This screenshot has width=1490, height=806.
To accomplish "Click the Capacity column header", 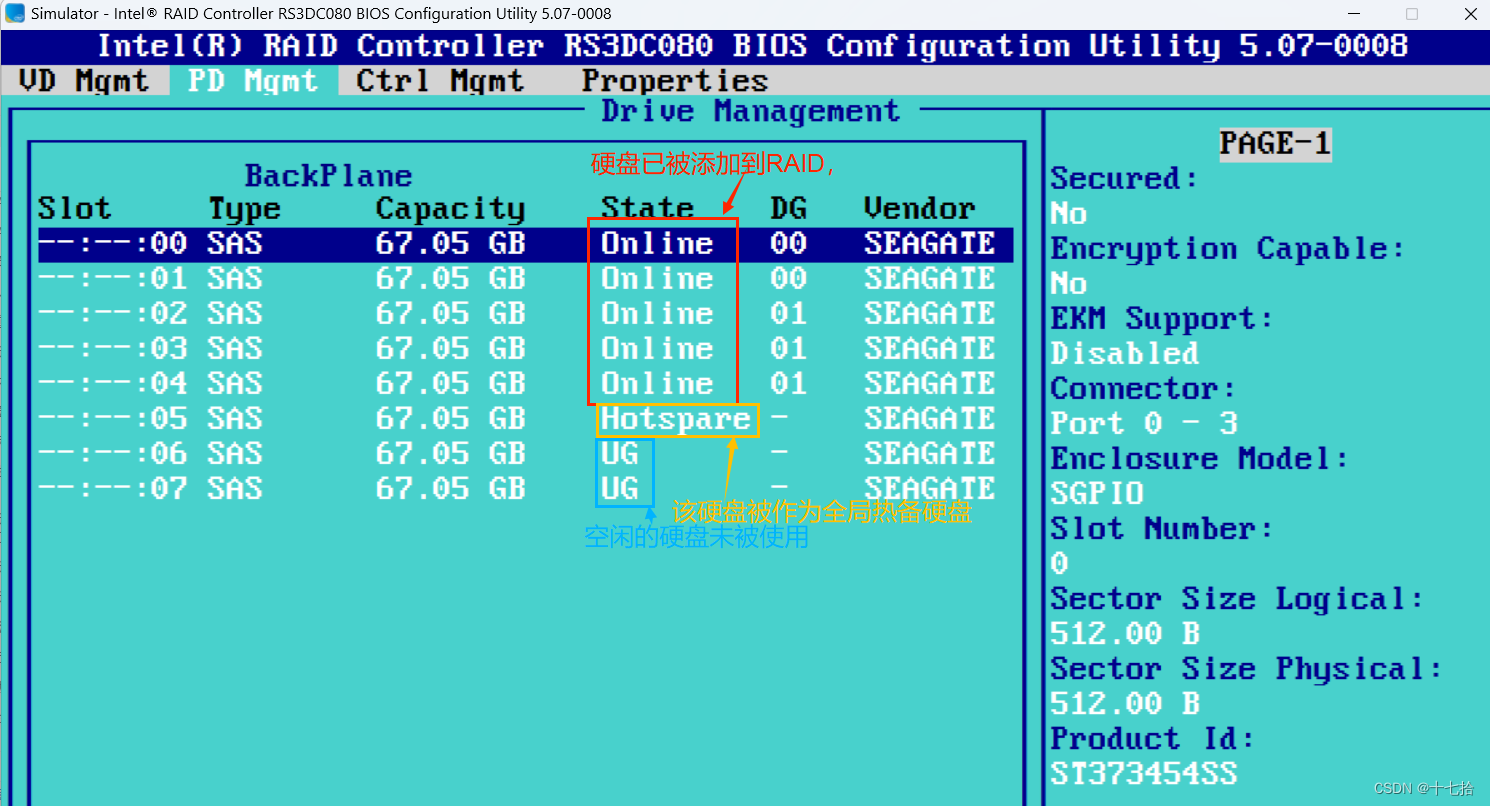I will point(450,210).
